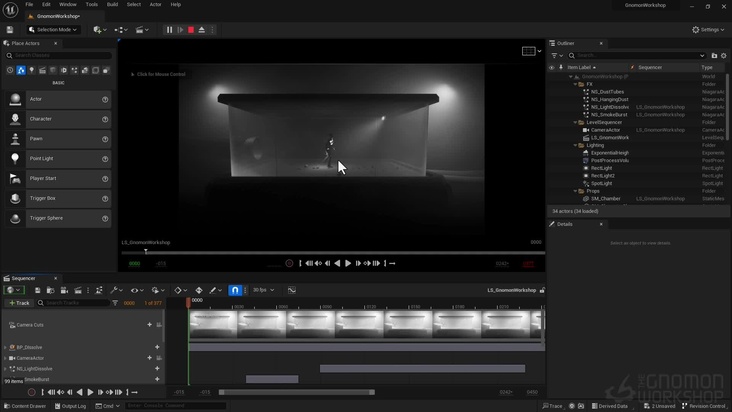This screenshot has width=732, height=412.
Task: Click the viewport play forward button
Action: point(348,264)
